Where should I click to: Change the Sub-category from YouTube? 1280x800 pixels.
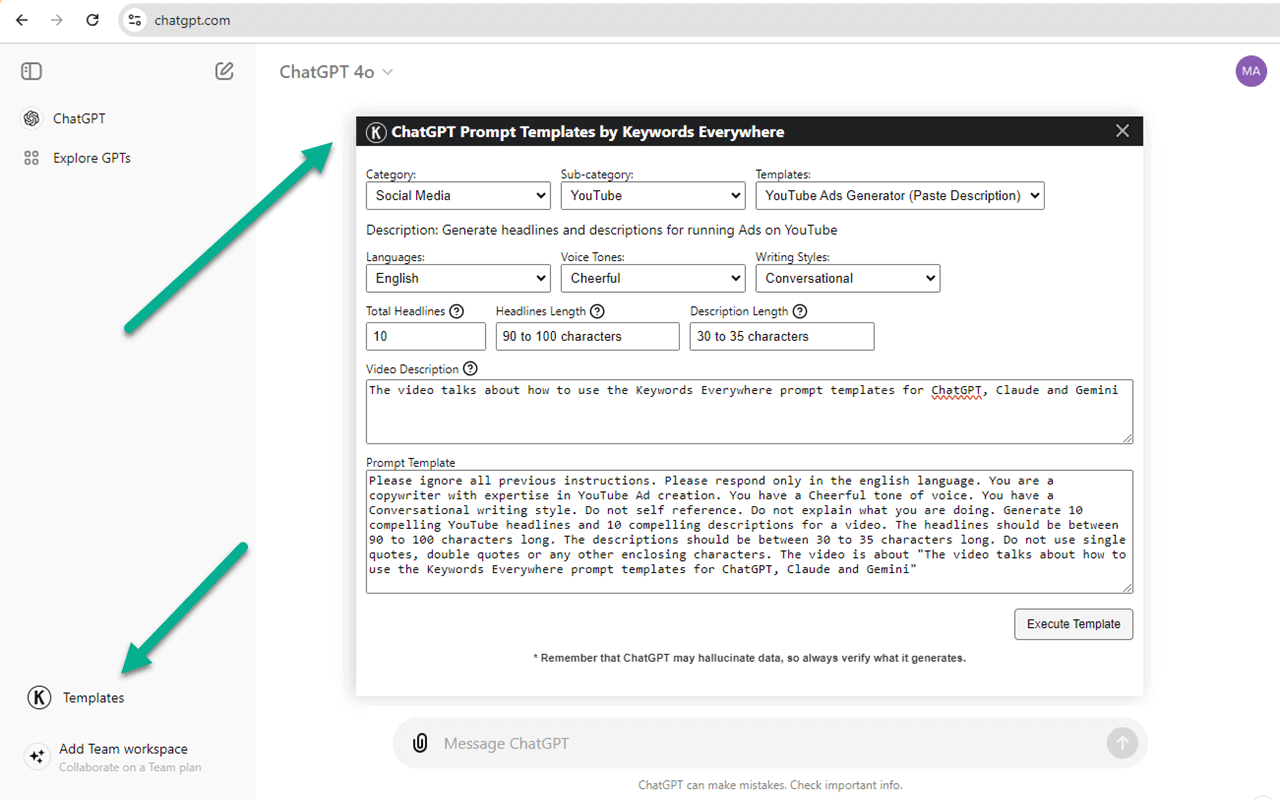[x=652, y=195]
